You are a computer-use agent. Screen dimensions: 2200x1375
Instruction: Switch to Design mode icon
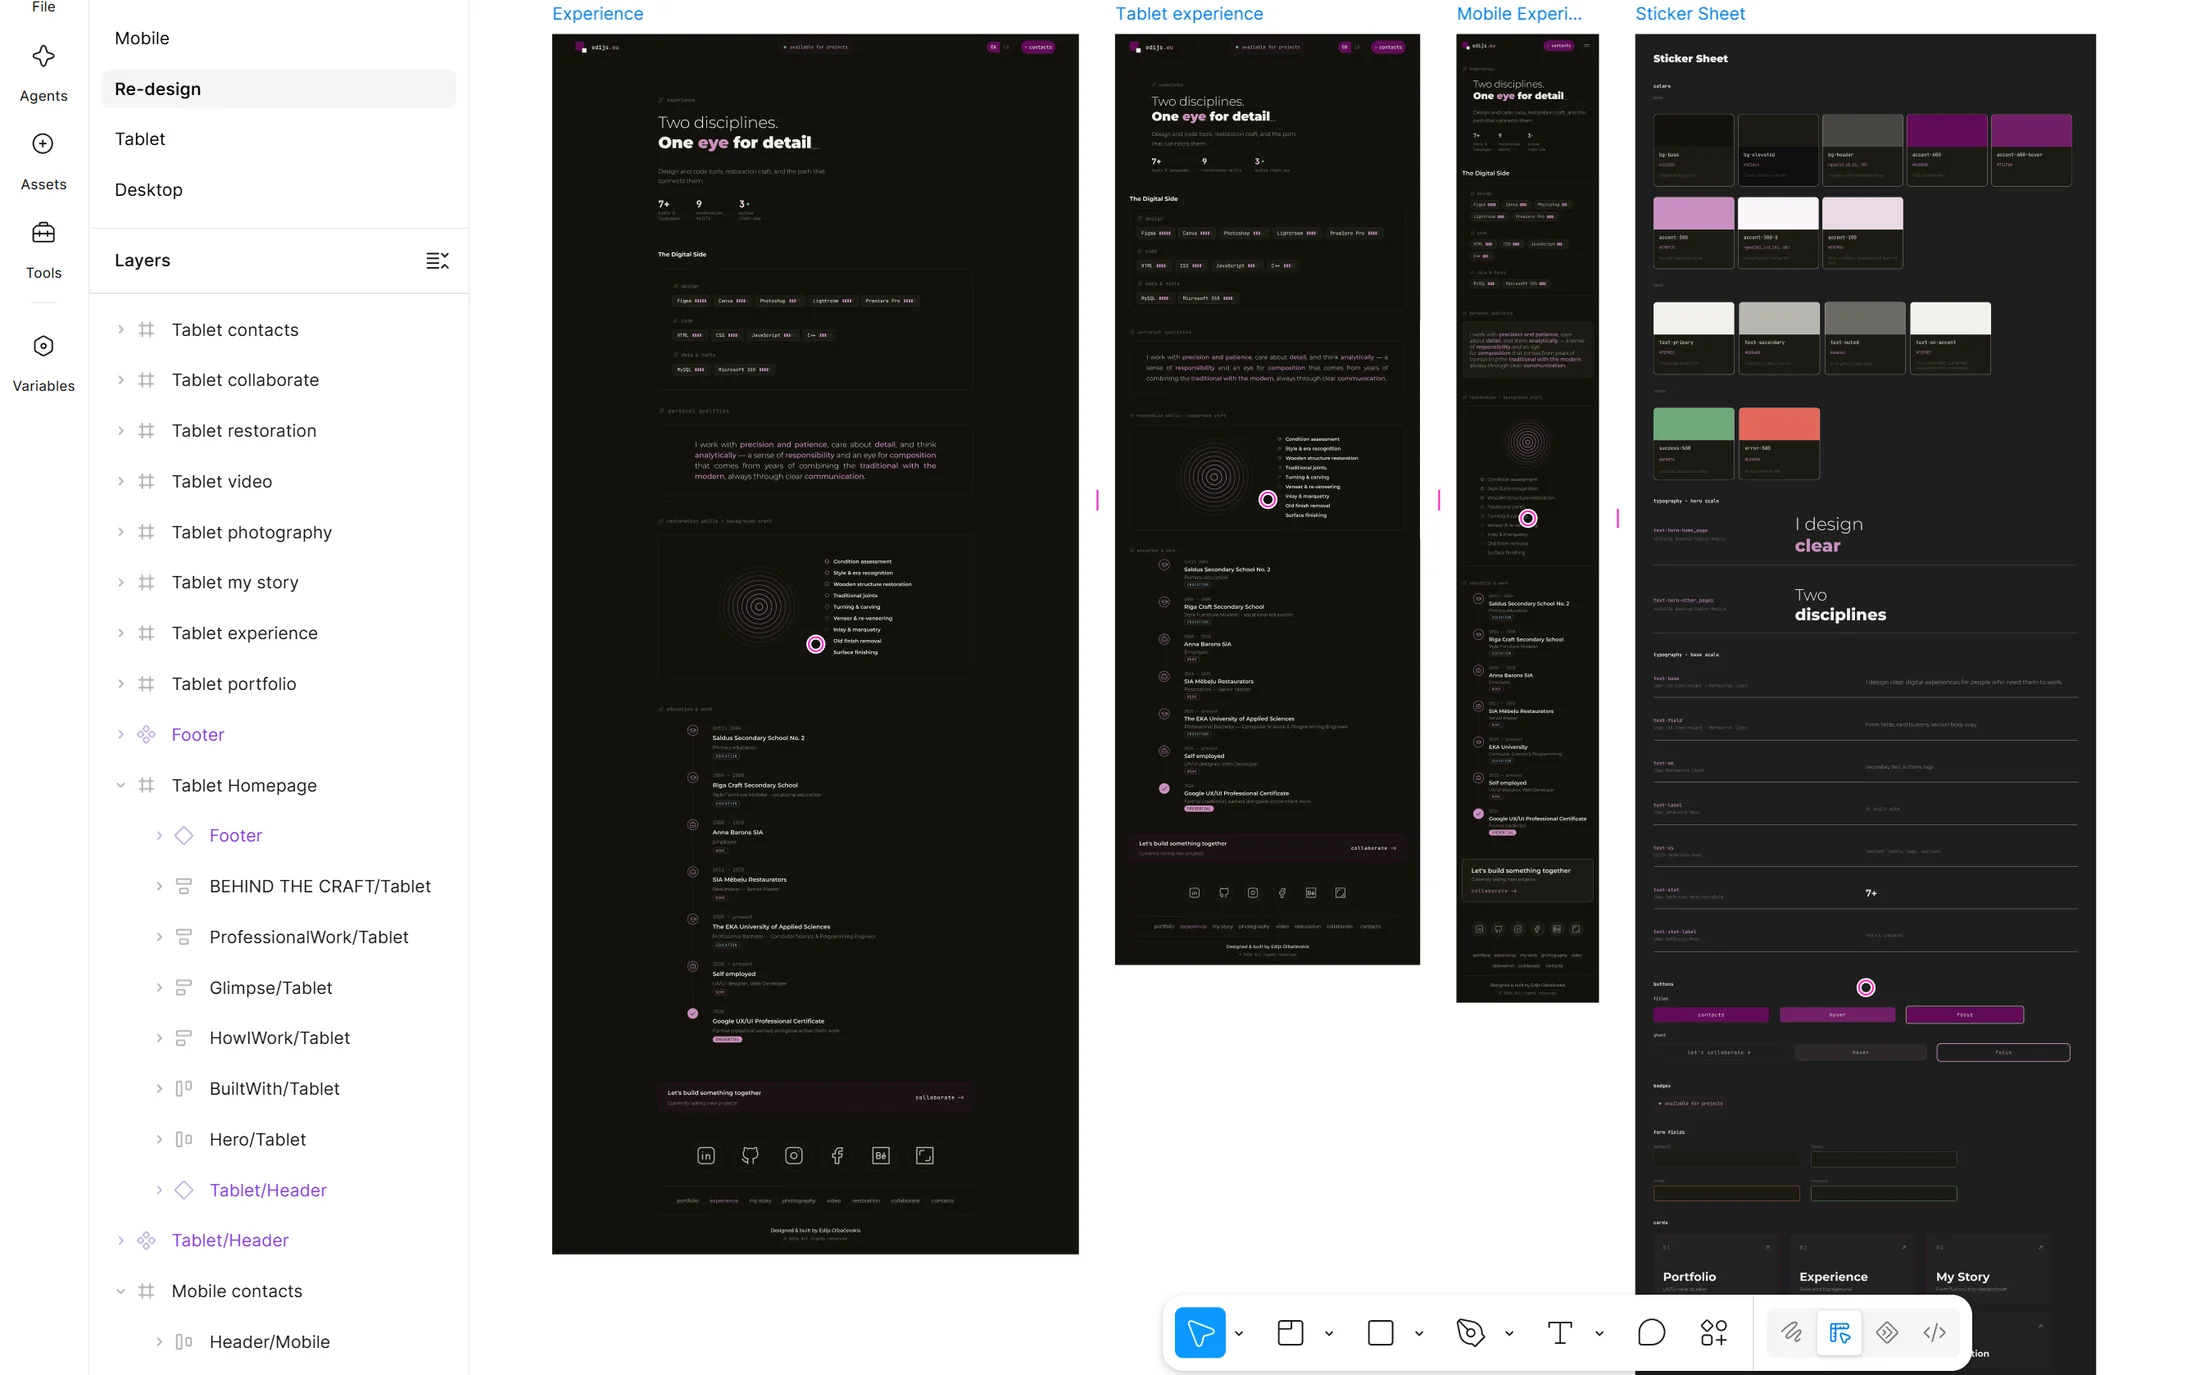[1839, 1332]
